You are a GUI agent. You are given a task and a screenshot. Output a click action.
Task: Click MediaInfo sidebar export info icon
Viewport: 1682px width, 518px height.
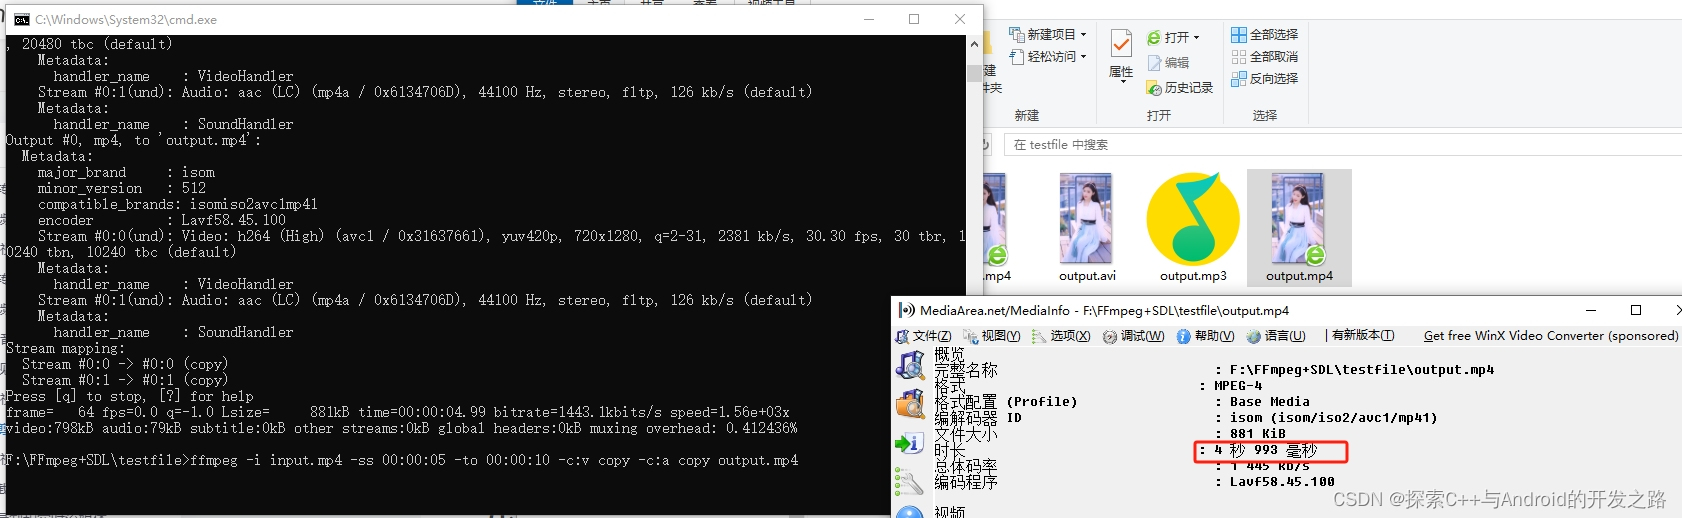pos(910,443)
